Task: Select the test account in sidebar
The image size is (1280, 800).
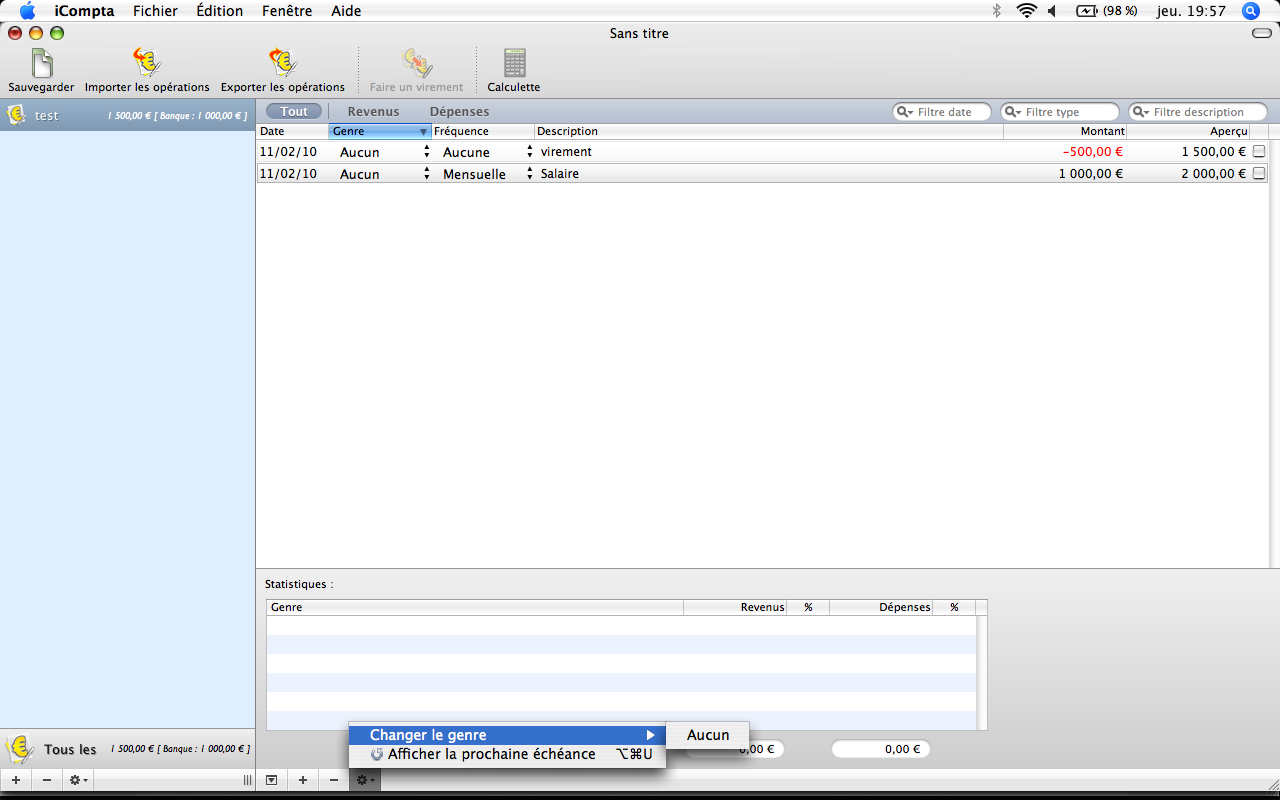Action: pyautogui.click(x=127, y=115)
